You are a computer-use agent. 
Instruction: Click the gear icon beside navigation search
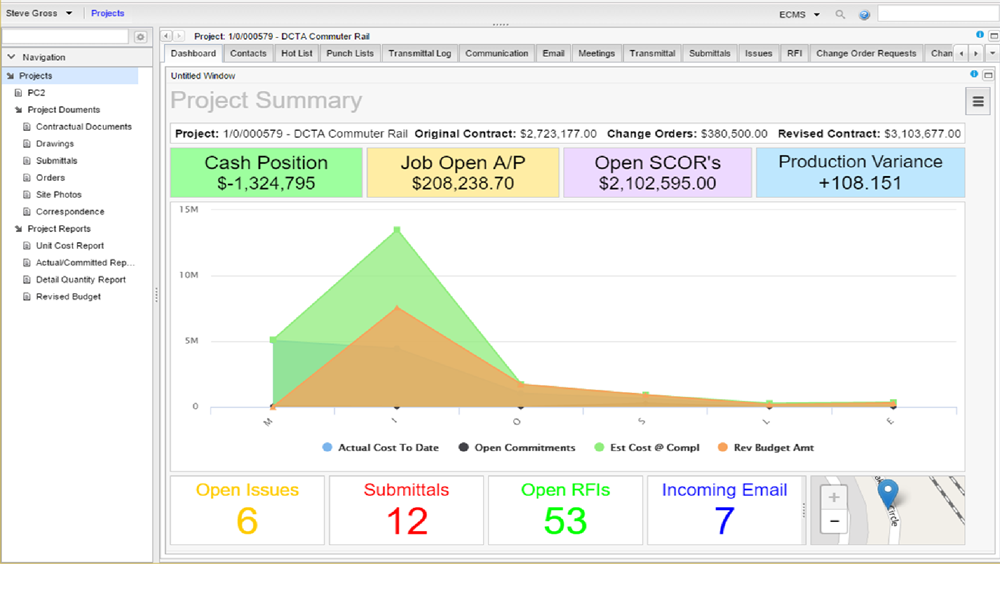[x=140, y=37]
